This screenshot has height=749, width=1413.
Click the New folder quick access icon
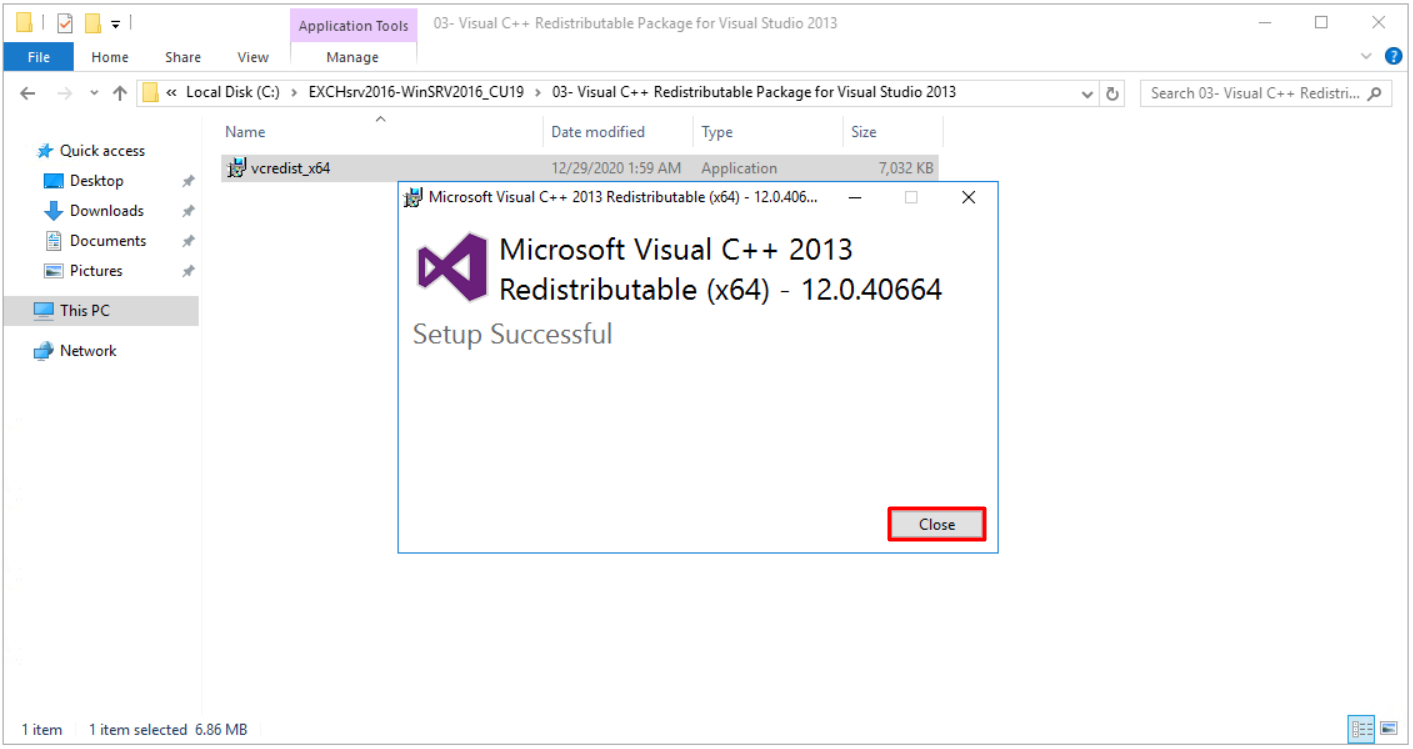93,23
